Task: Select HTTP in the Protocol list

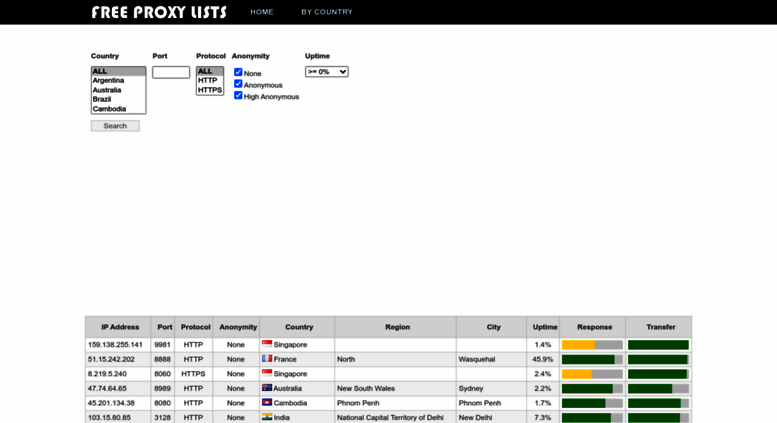Action: [x=210, y=80]
